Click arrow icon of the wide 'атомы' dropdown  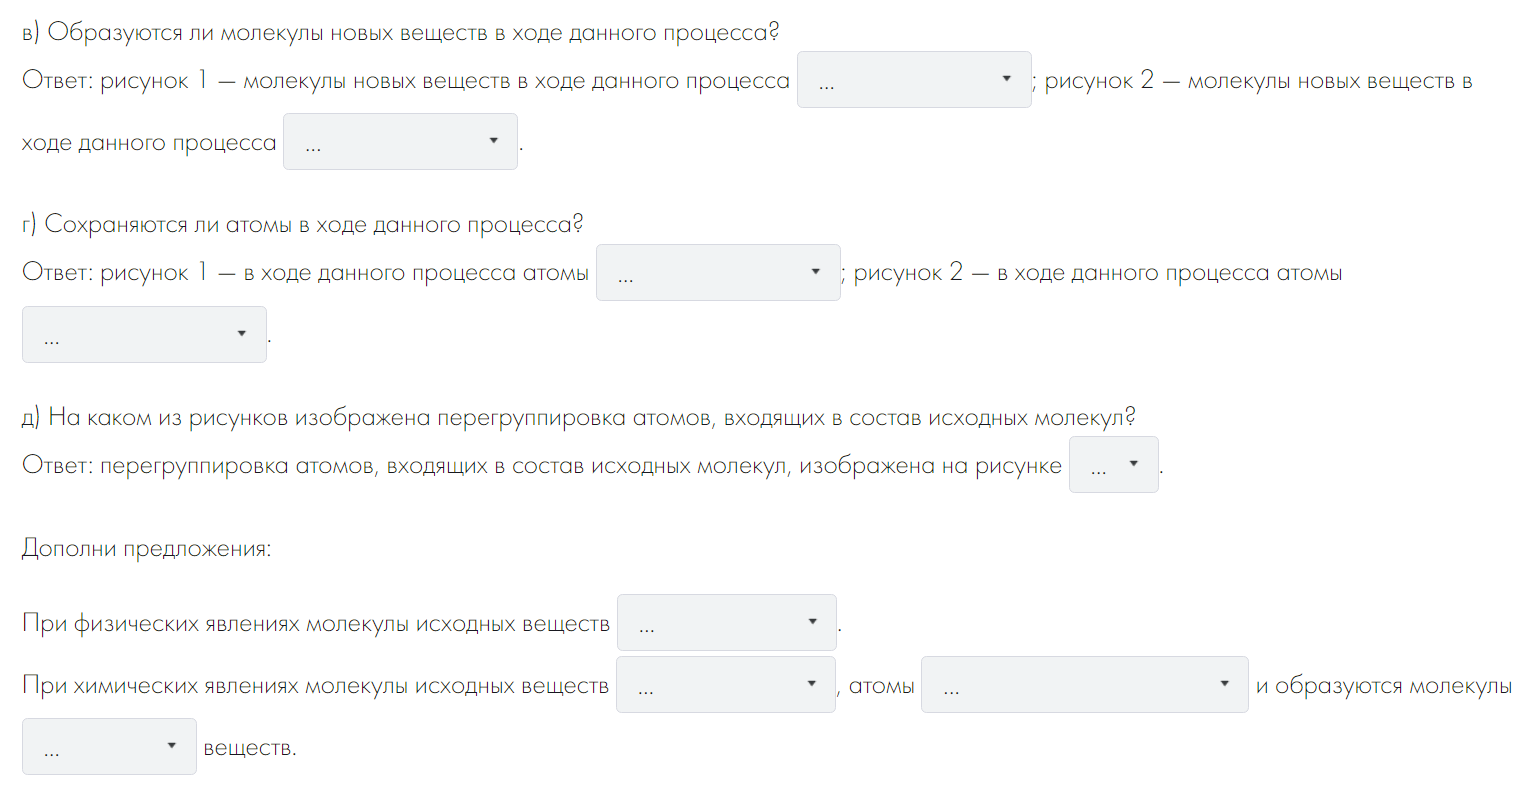tap(1224, 684)
